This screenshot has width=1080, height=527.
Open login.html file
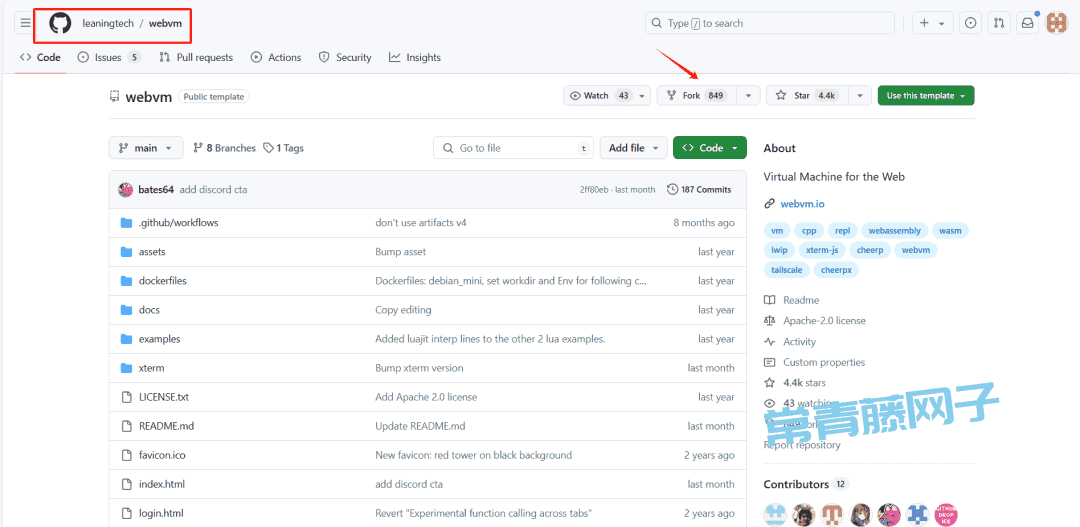(x=160, y=513)
